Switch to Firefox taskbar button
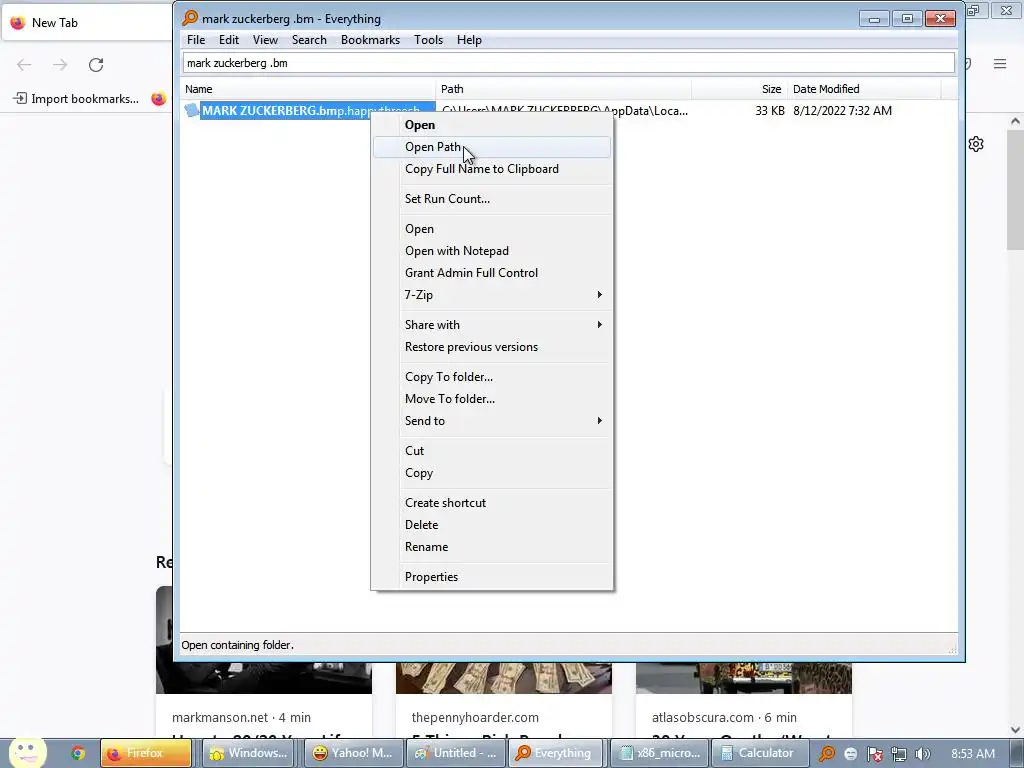 click(146, 754)
